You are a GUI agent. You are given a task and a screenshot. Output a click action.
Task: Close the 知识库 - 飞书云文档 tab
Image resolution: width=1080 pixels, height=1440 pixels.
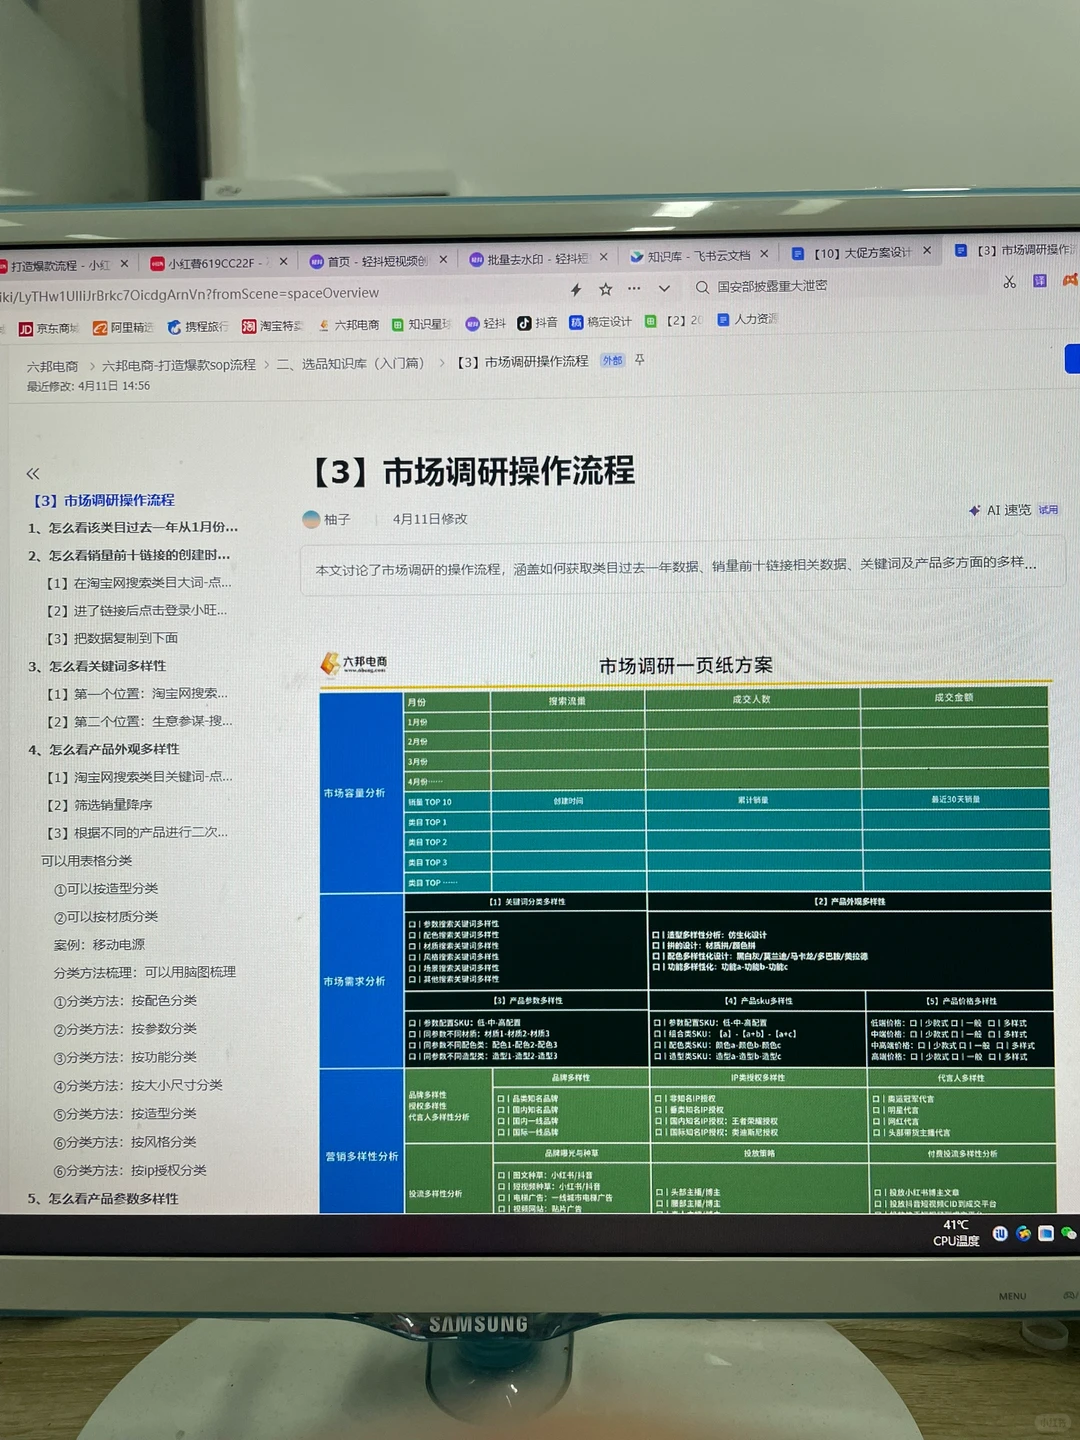pyautogui.click(x=764, y=254)
